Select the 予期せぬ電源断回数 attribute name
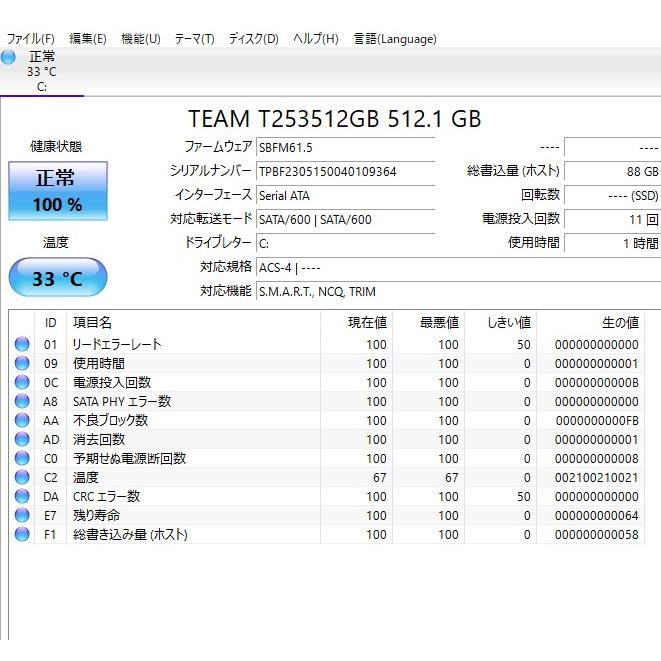The width and height of the screenshot is (661, 661). click(x=129, y=458)
